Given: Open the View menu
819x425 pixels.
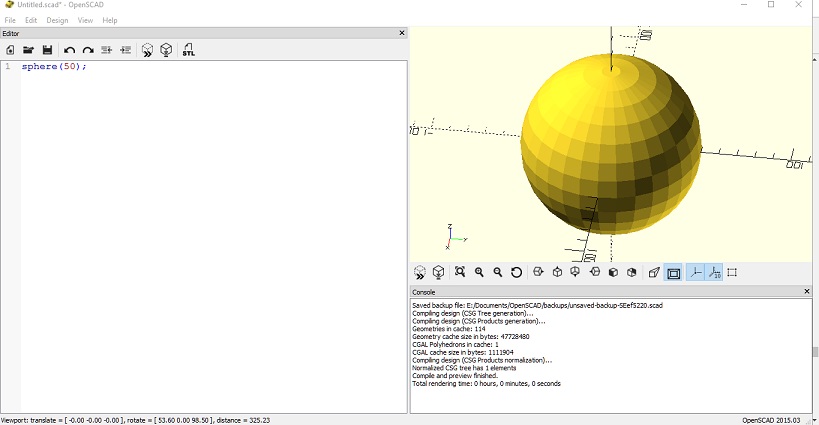Looking at the screenshot, I should tap(85, 20).
